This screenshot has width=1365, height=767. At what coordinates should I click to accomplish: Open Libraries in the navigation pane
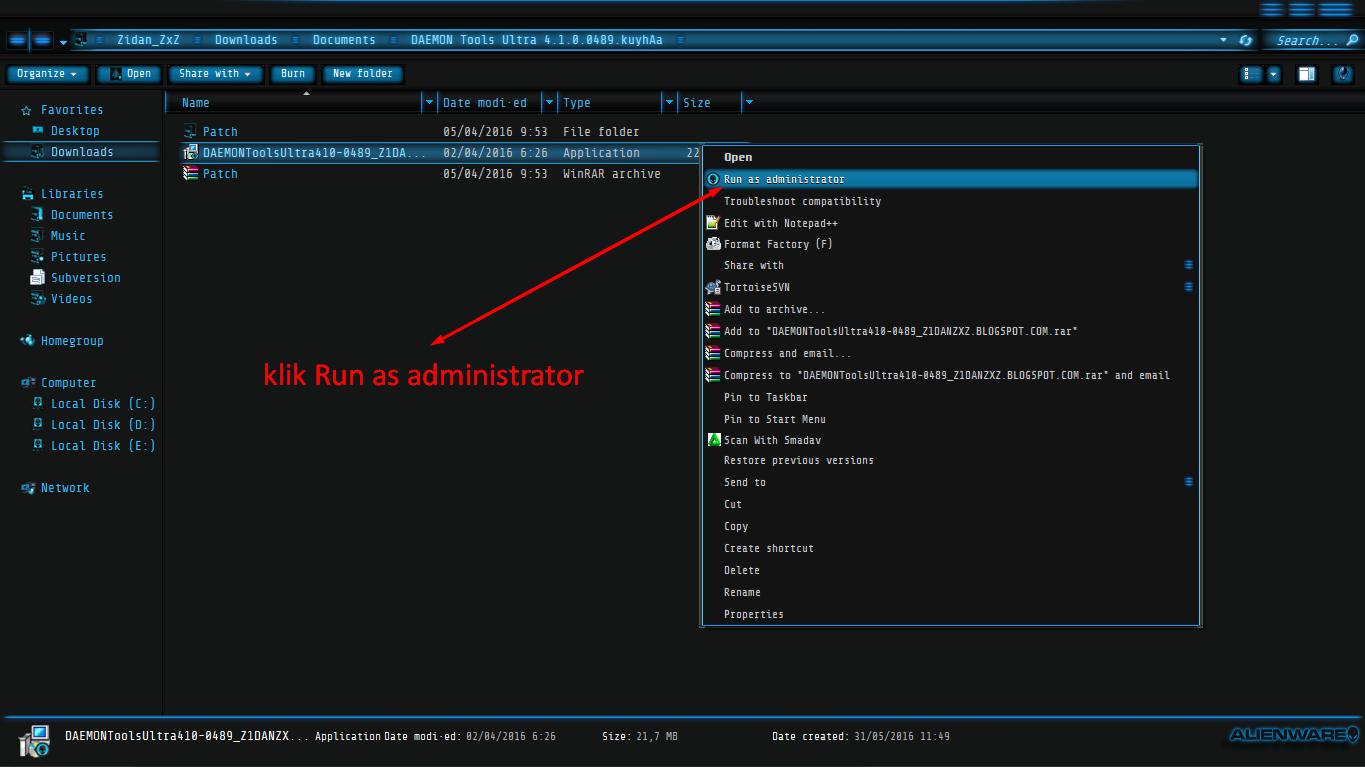coord(72,194)
